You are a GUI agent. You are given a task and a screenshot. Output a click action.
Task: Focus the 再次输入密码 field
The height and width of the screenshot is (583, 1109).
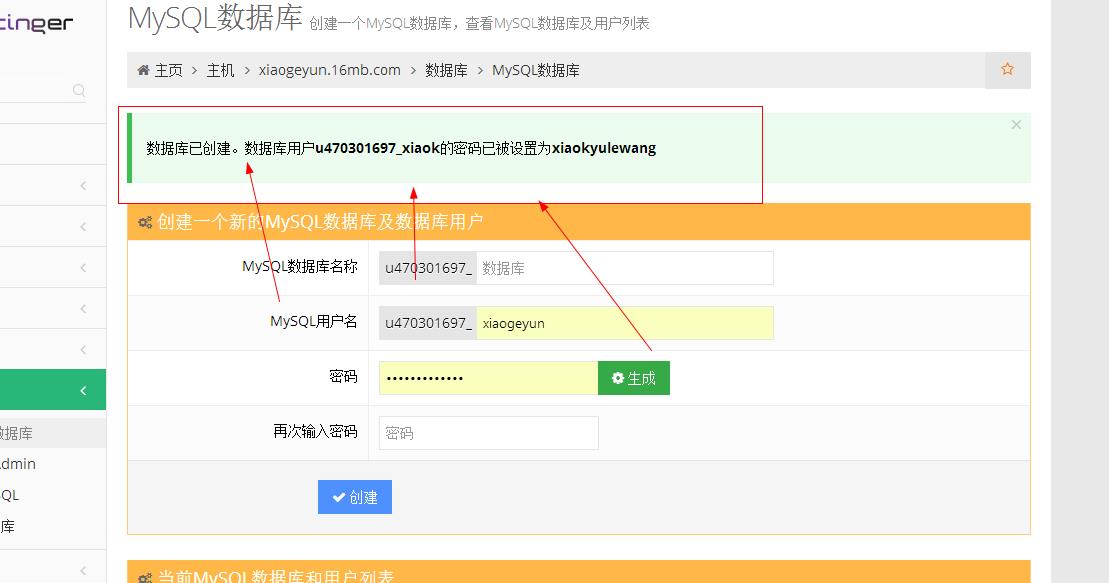tap(489, 433)
